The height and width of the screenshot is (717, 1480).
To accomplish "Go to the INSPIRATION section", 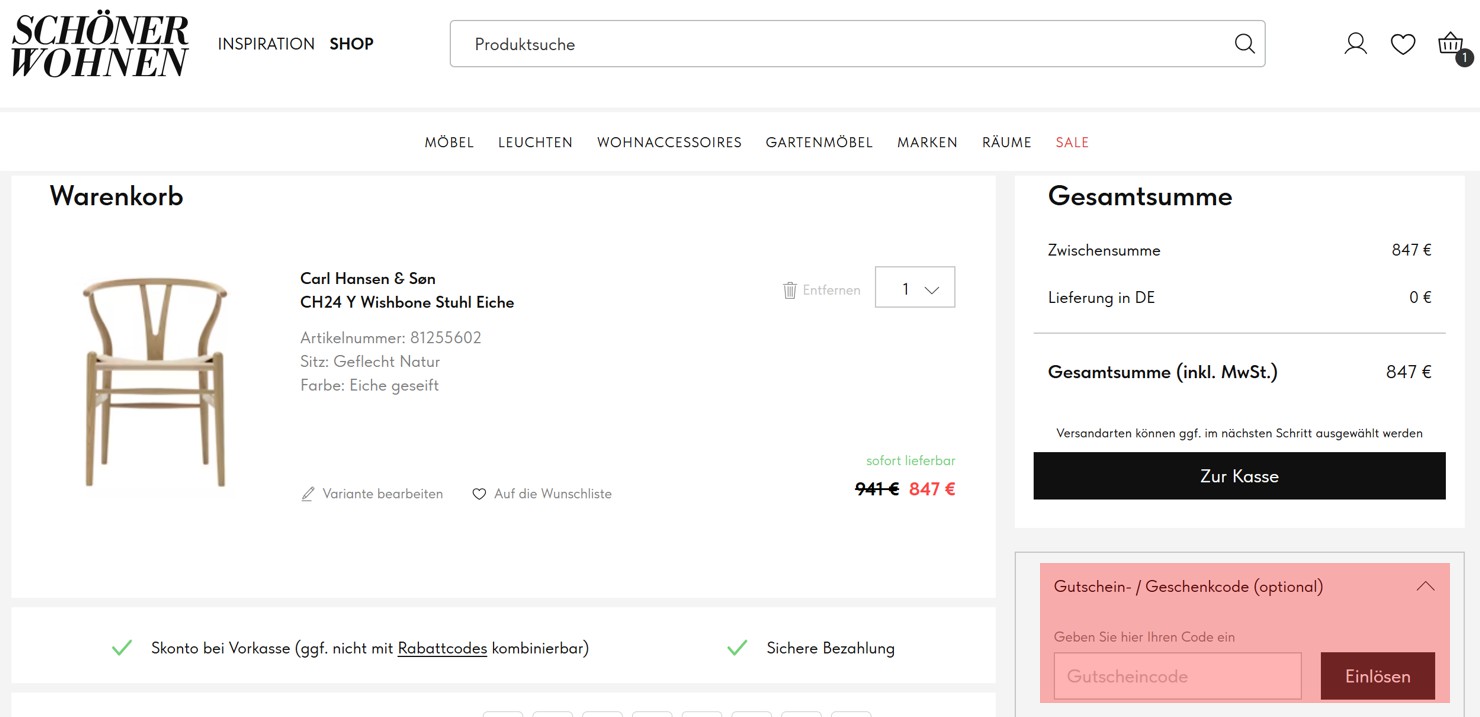I will pos(266,44).
